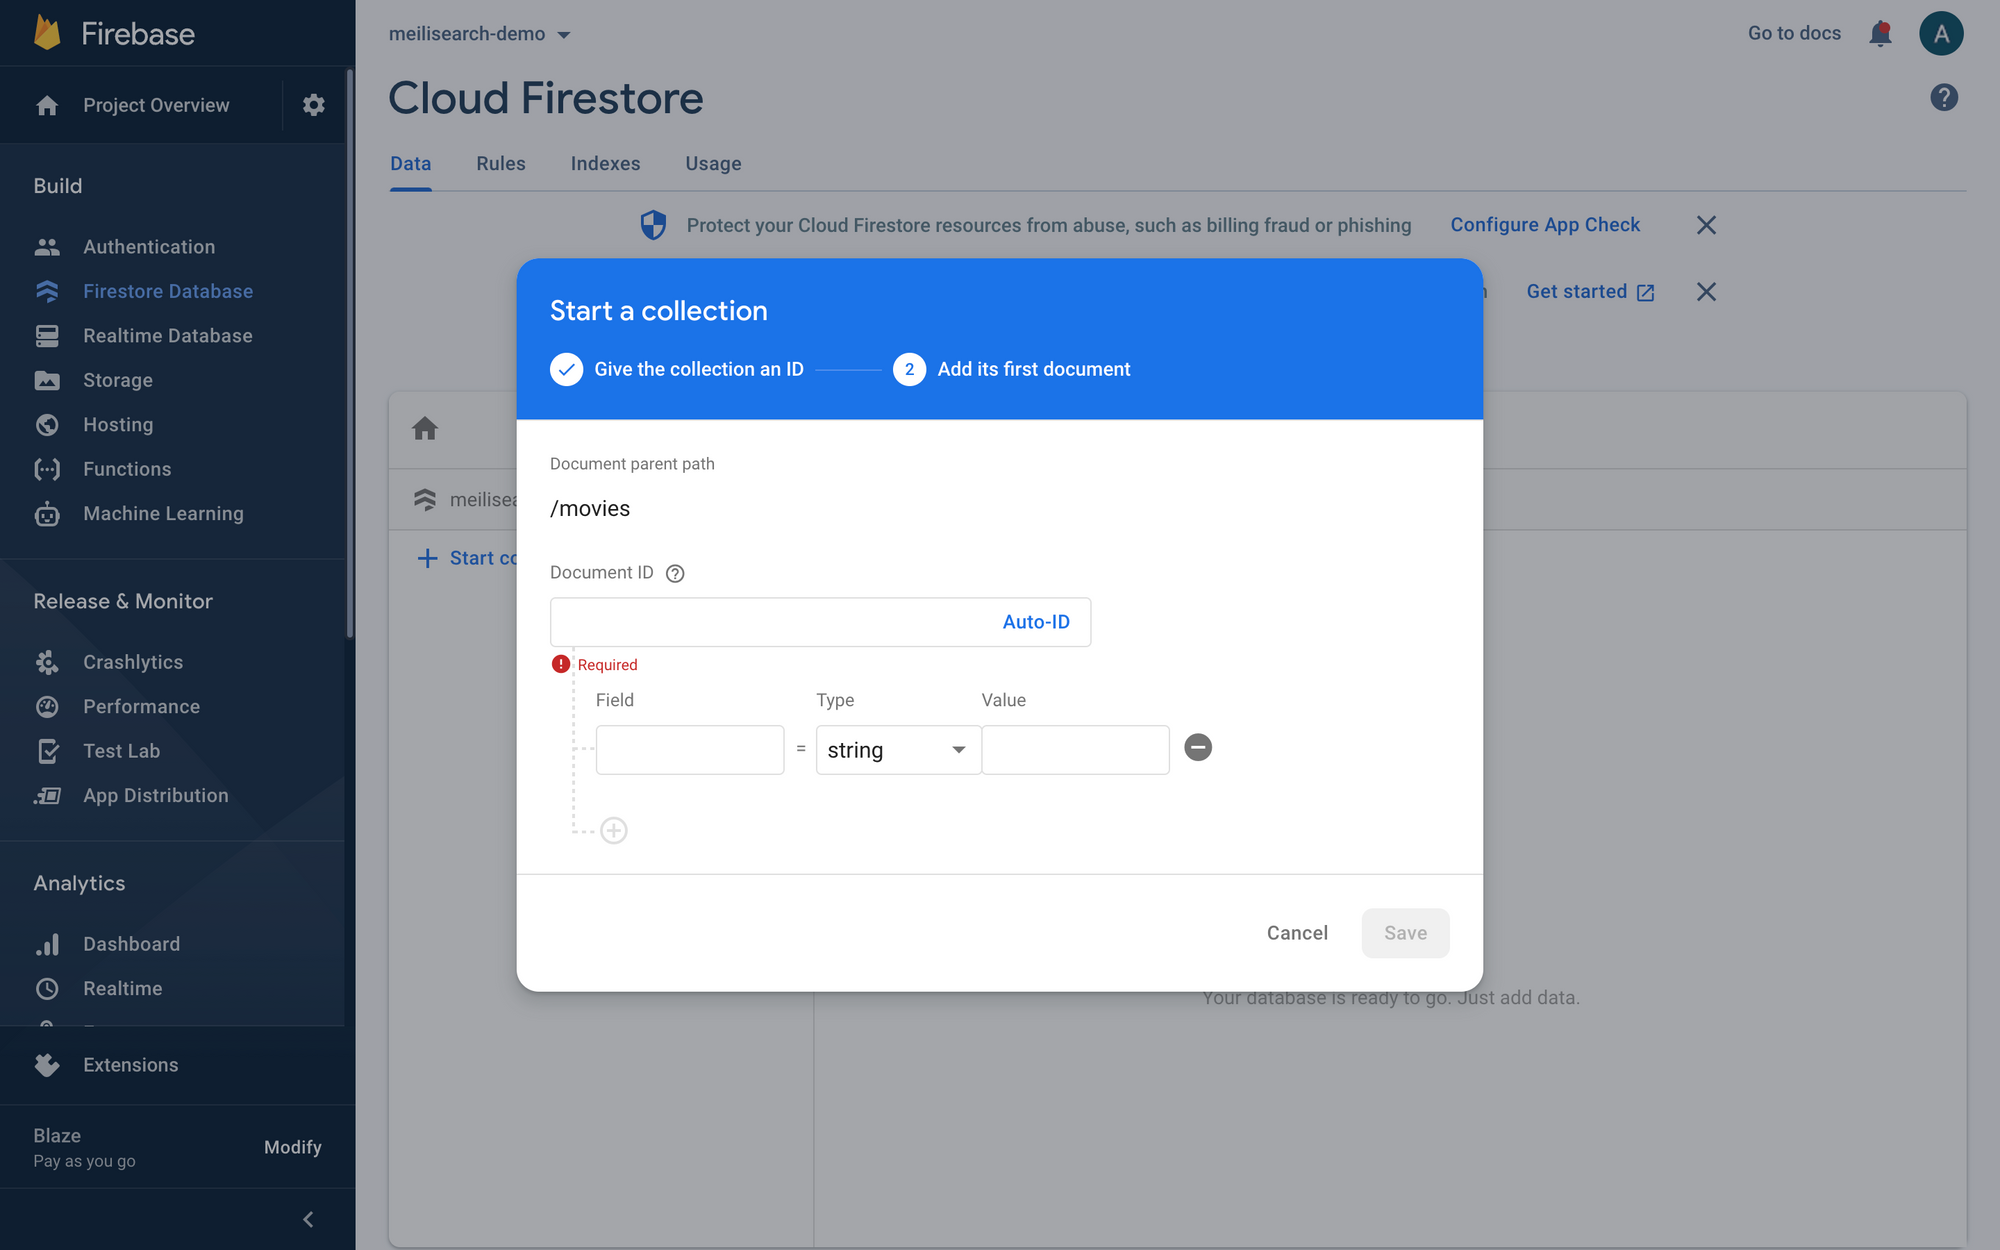Viewport: 2000px width, 1250px height.
Task: Click the Crashlytics sidebar icon
Action: 46,661
